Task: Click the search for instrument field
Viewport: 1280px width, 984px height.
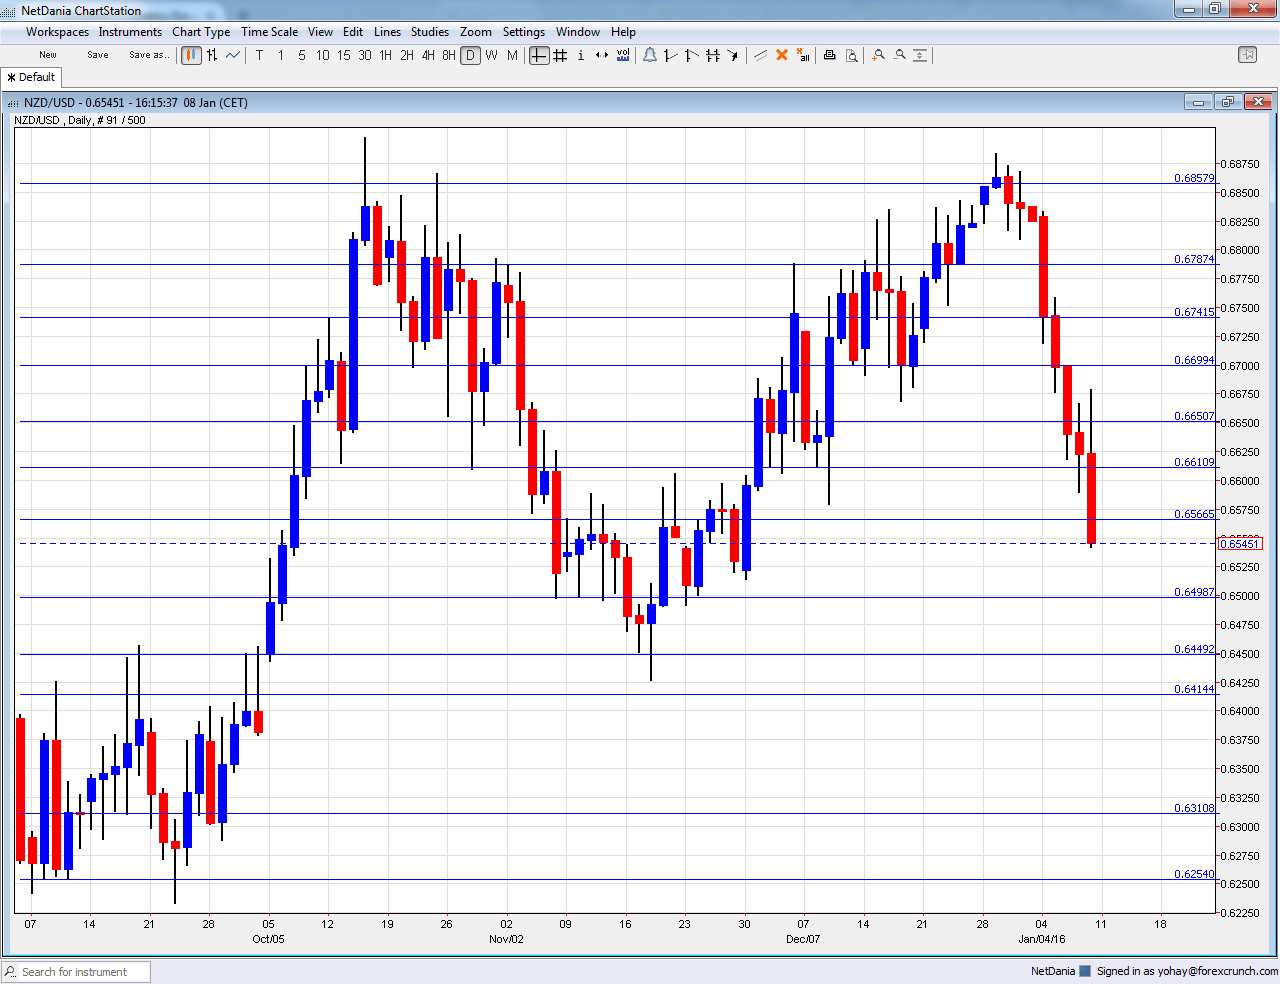Action: click(75, 971)
